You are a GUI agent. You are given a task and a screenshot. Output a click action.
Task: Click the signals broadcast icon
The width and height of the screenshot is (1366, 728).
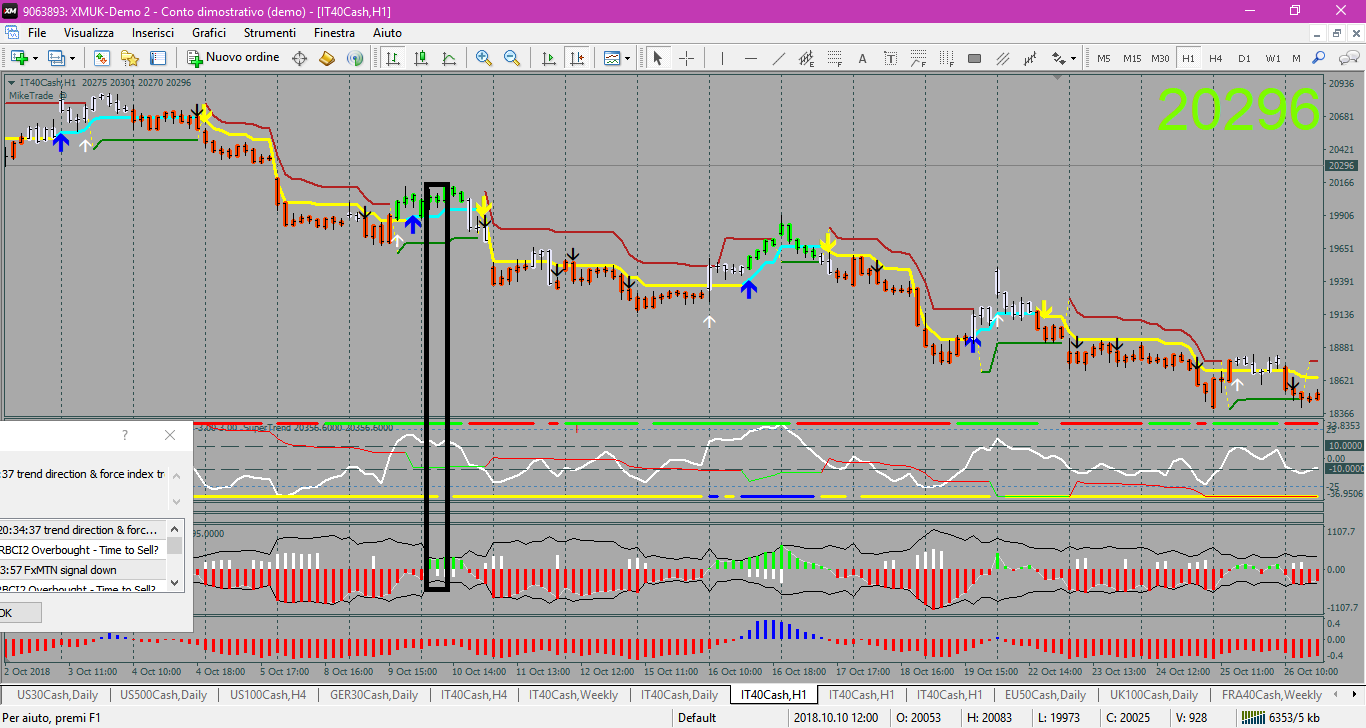point(355,58)
